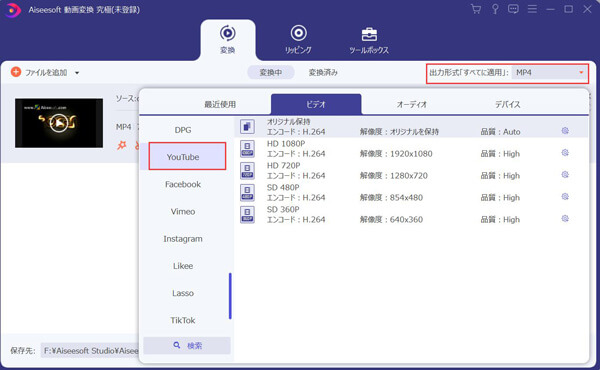Click the orange plus add-file icon
600x370 pixels.
pos(16,72)
